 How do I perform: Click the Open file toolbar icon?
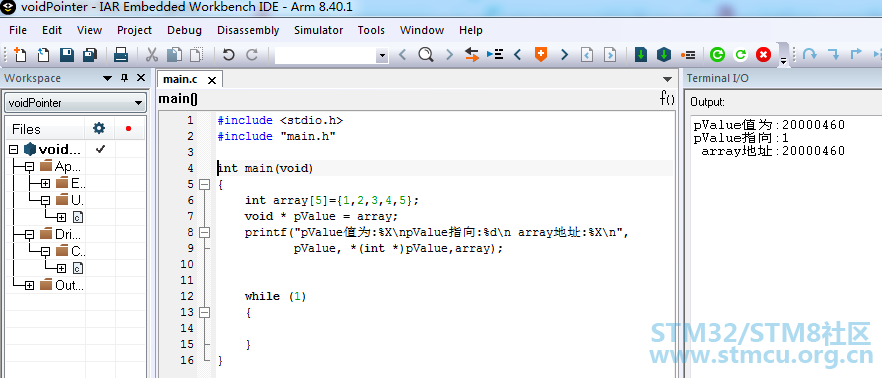tap(43, 55)
